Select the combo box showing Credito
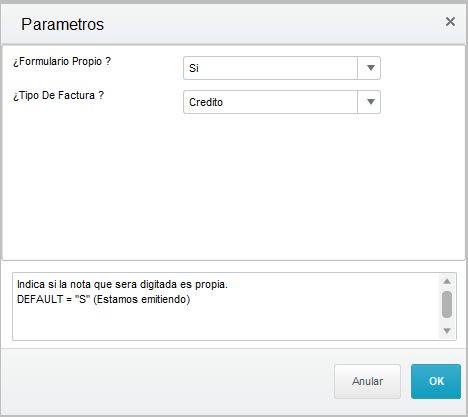This screenshot has width=468, height=417. [x=282, y=102]
